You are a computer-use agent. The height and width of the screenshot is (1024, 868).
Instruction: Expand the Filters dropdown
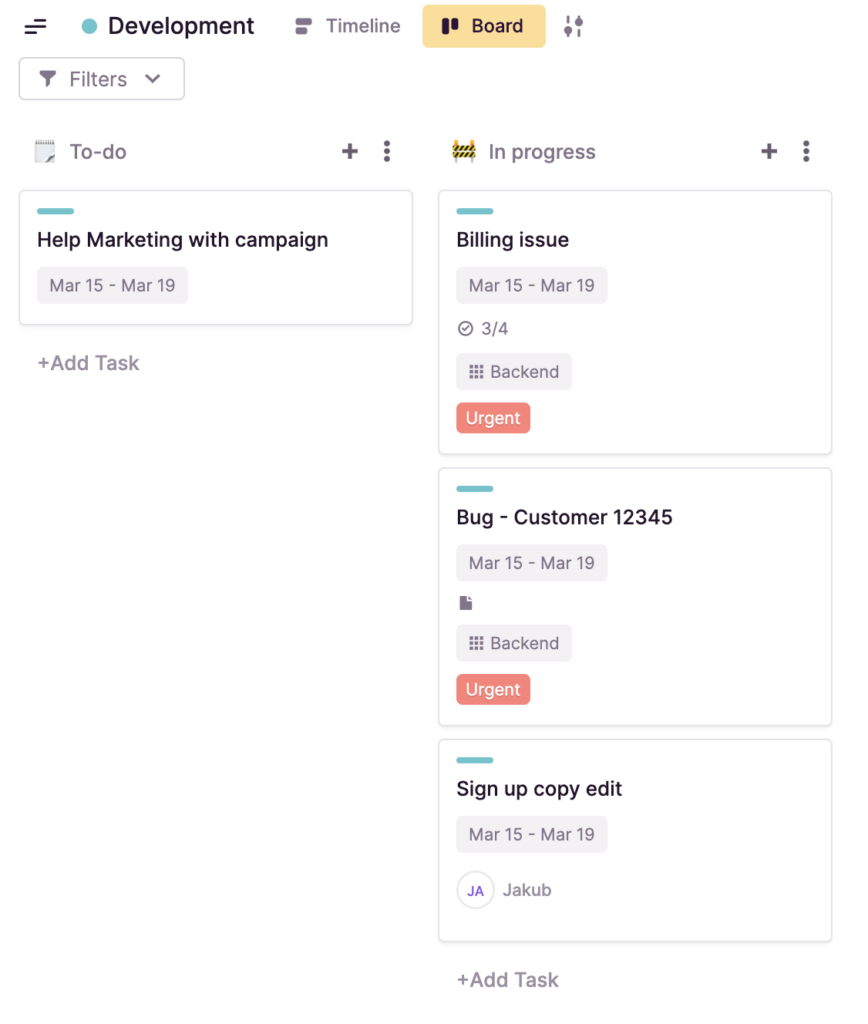101,79
